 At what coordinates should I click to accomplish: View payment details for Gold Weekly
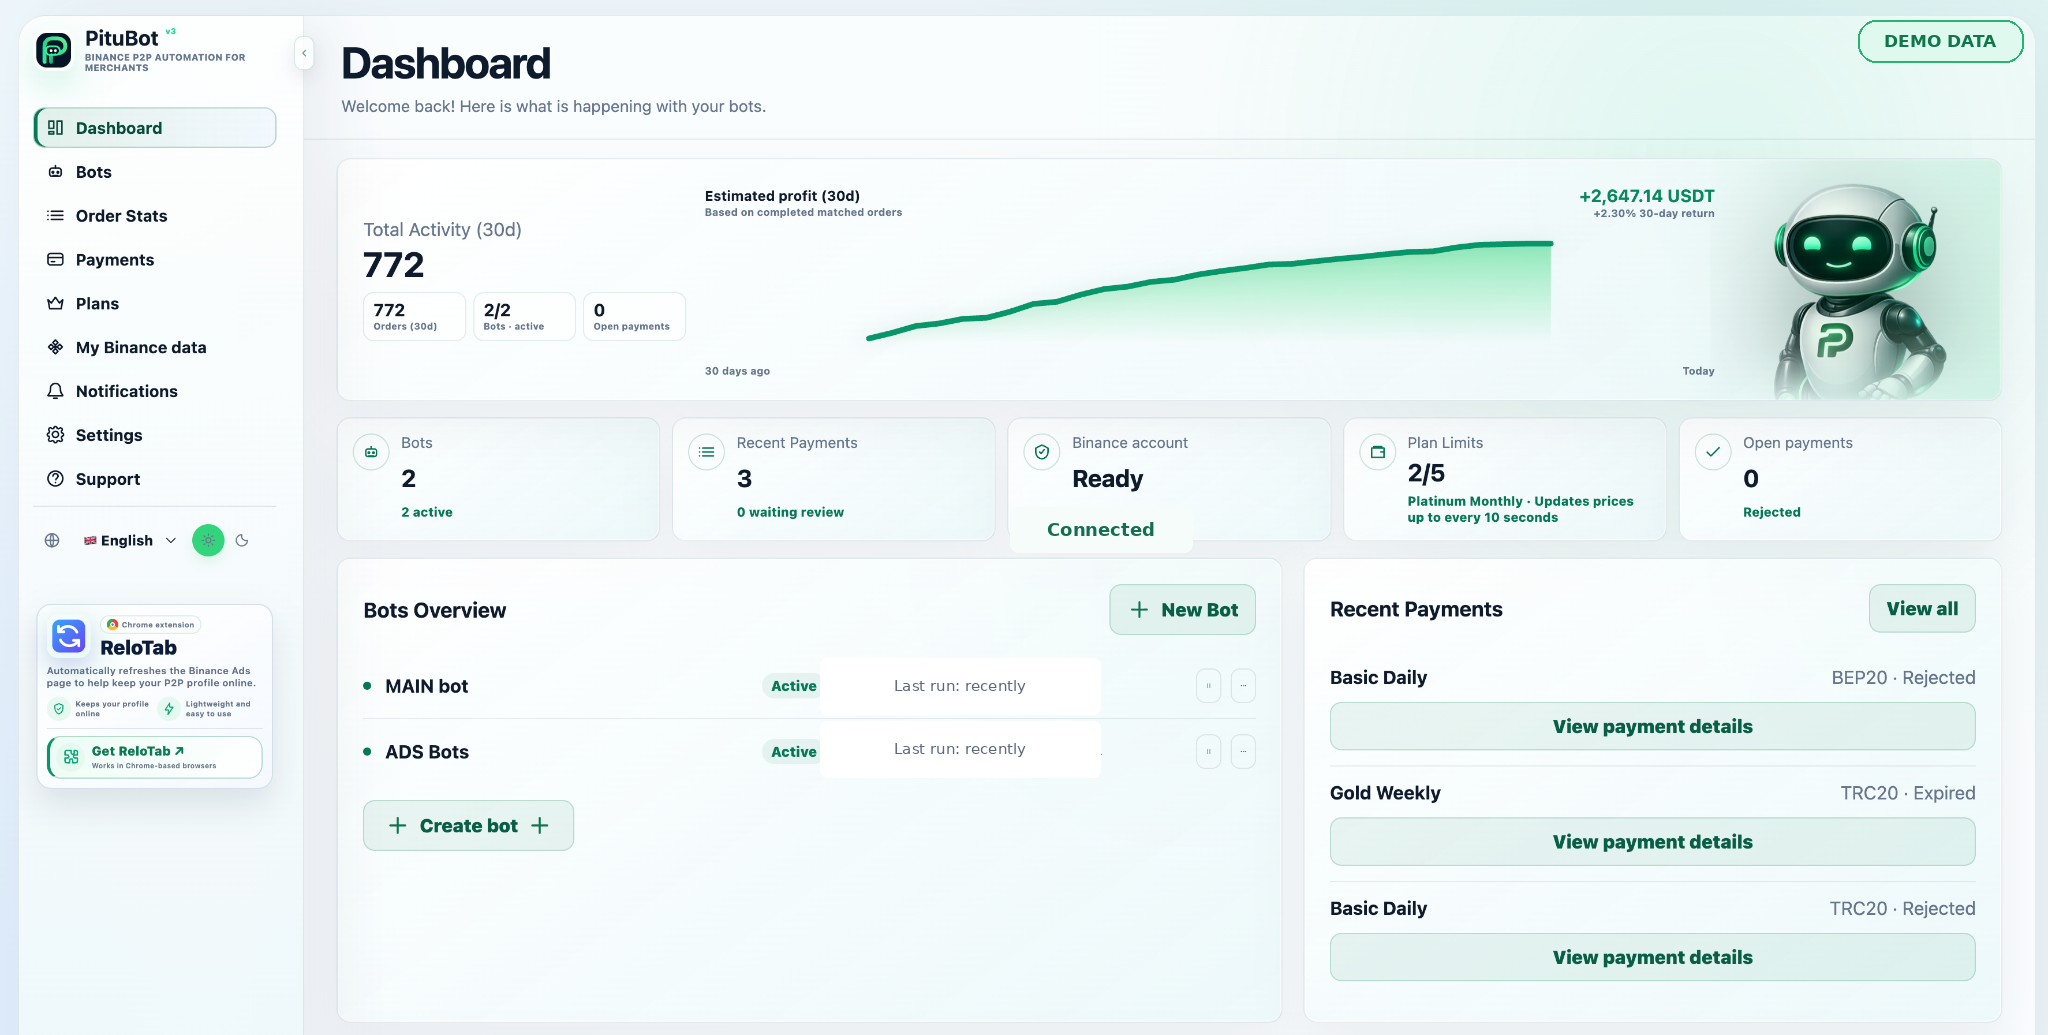click(1652, 842)
